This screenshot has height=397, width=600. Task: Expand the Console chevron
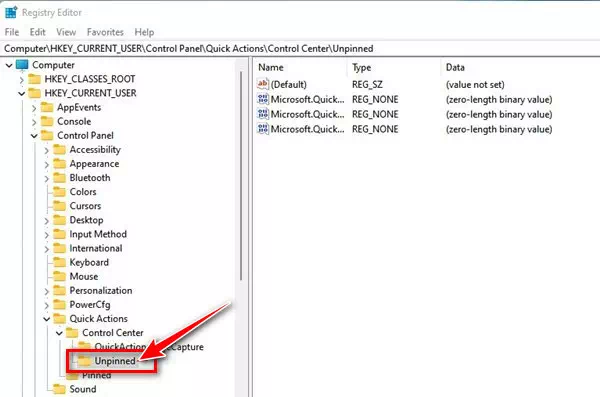[34, 122]
